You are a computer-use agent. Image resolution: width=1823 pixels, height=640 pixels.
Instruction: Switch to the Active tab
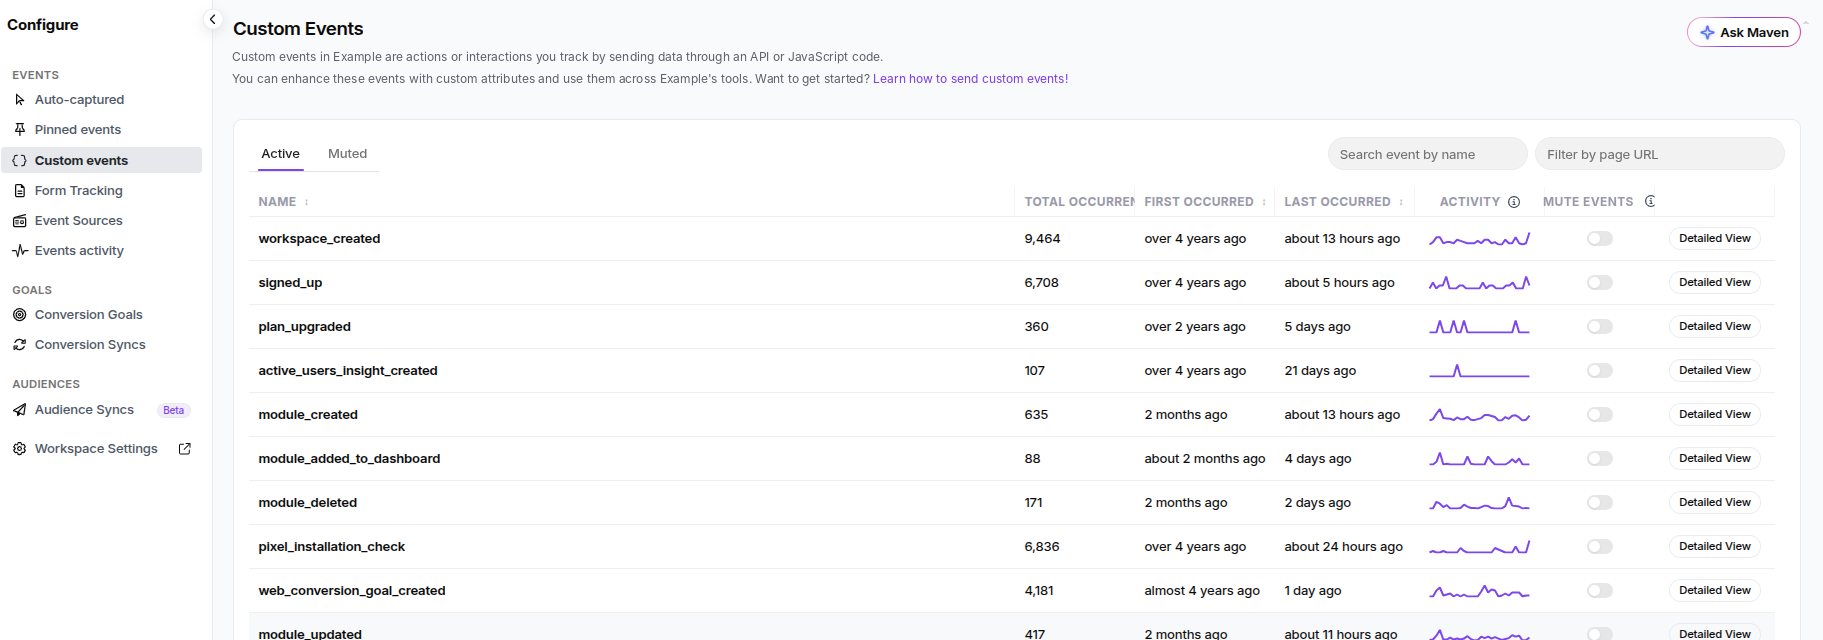[x=281, y=154]
